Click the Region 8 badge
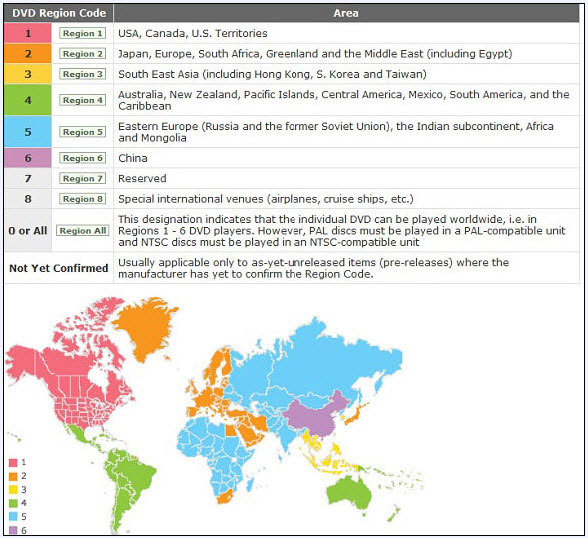 tap(82, 199)
